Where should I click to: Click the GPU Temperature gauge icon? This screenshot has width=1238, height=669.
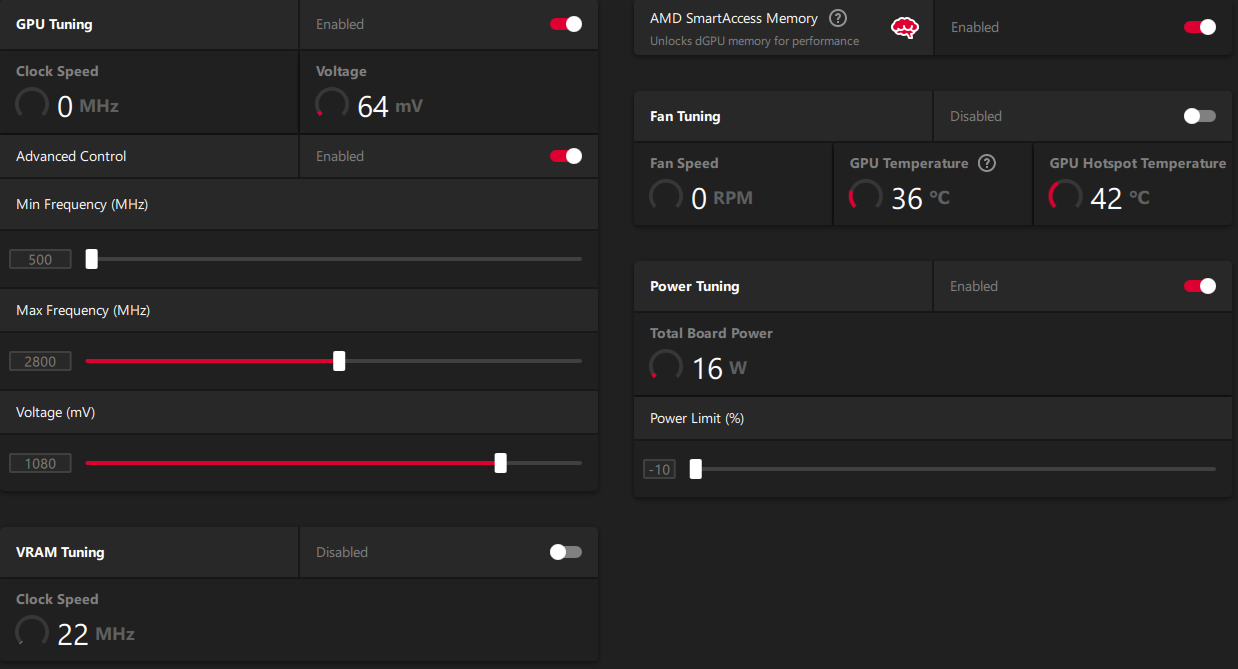pos(865,196)
